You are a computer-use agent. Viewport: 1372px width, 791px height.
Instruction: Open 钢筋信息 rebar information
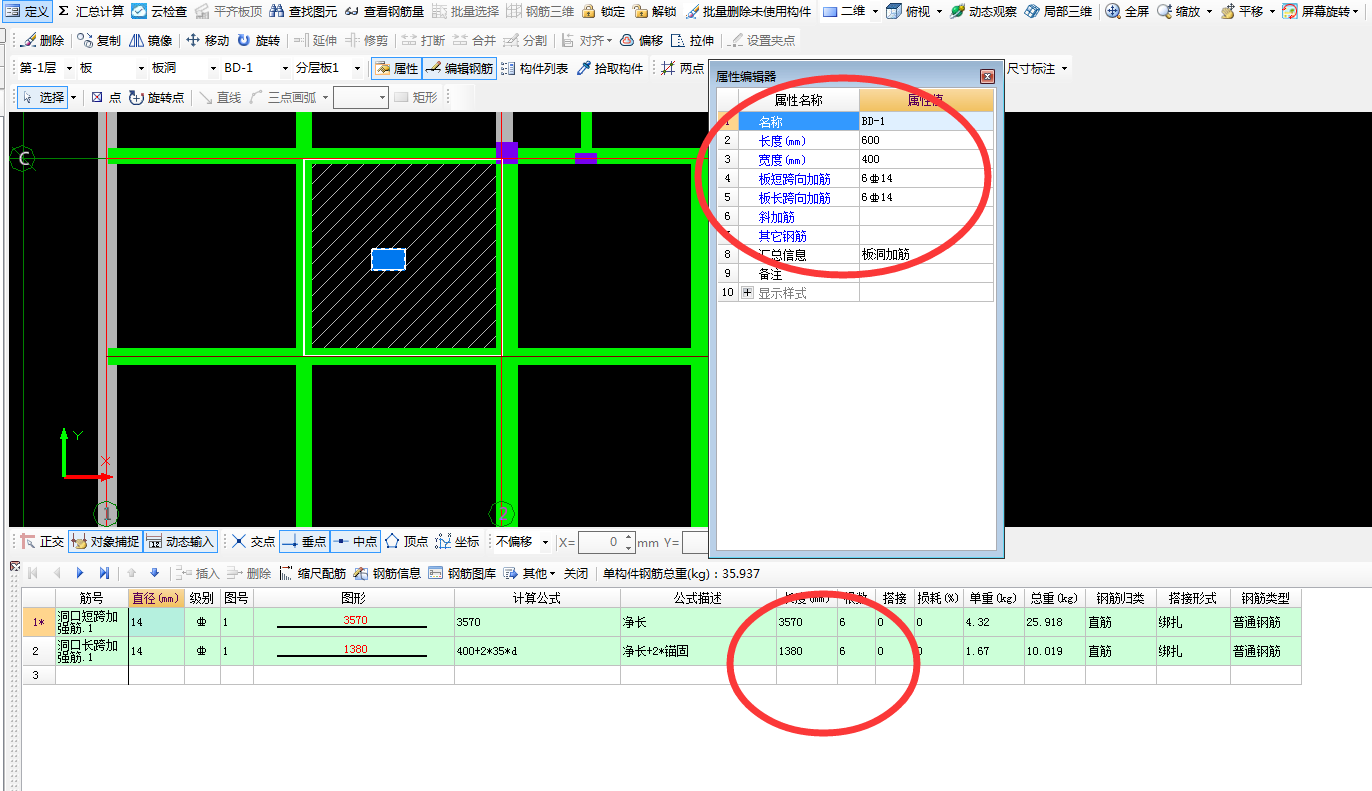(387, 573)
